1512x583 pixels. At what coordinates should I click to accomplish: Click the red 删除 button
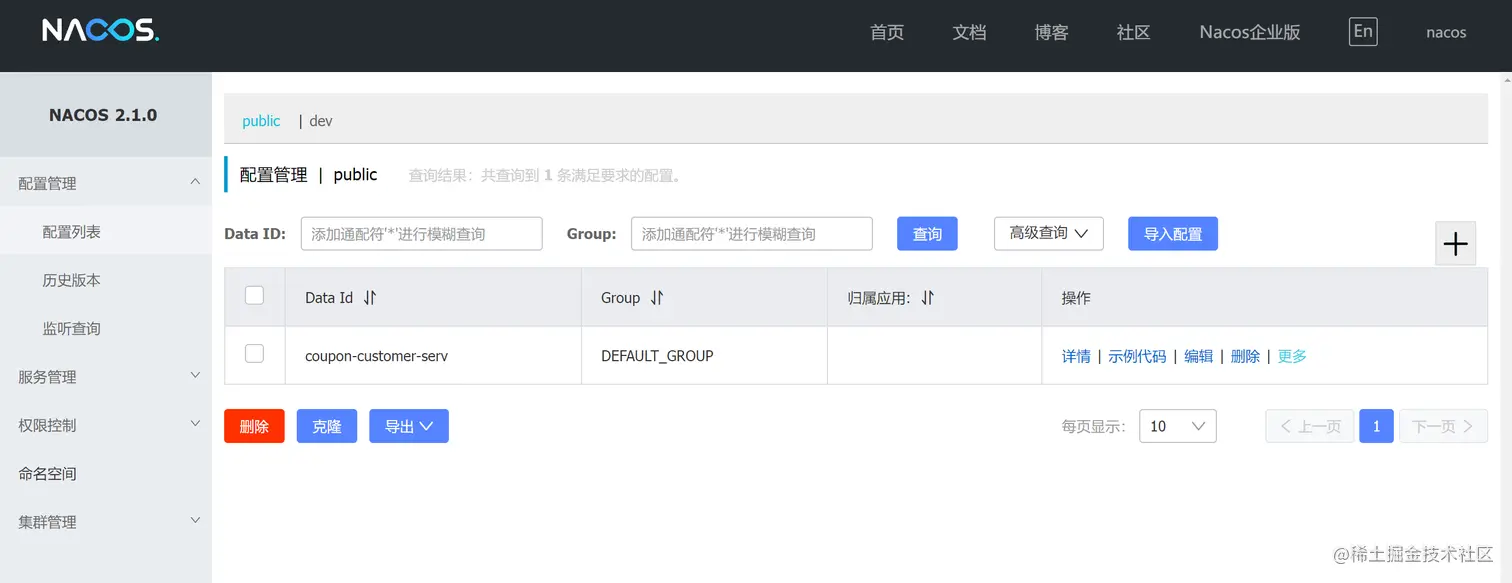[254, 426]
